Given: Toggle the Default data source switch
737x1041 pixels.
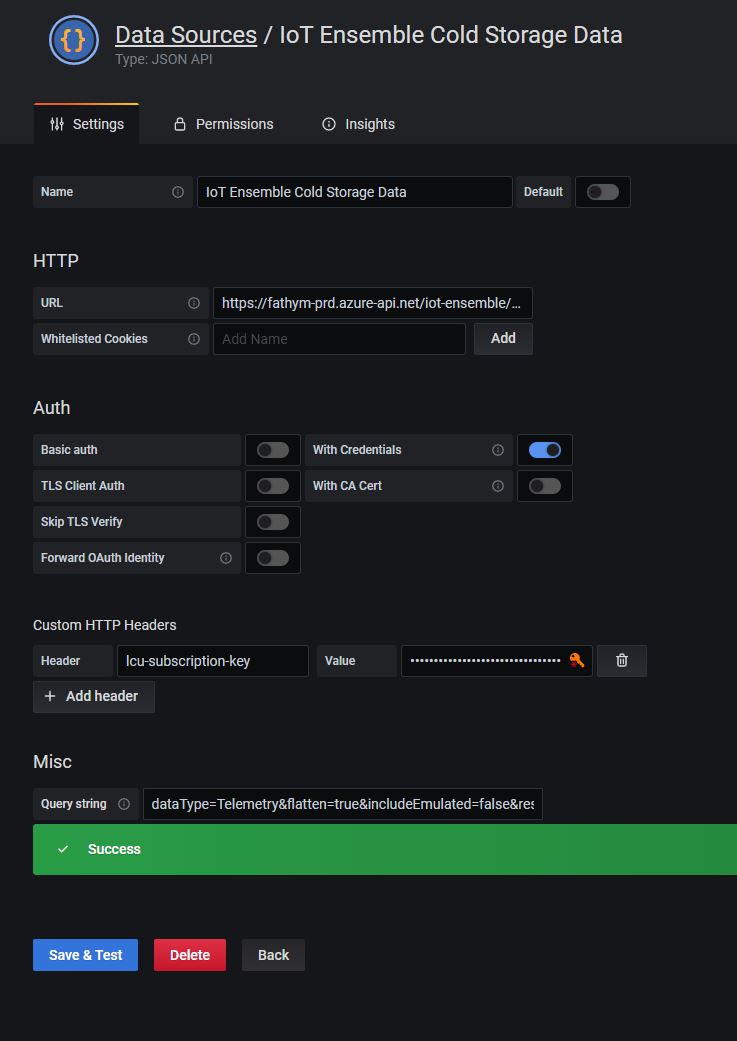Looking at the screenshot, I should pos(603,192).
